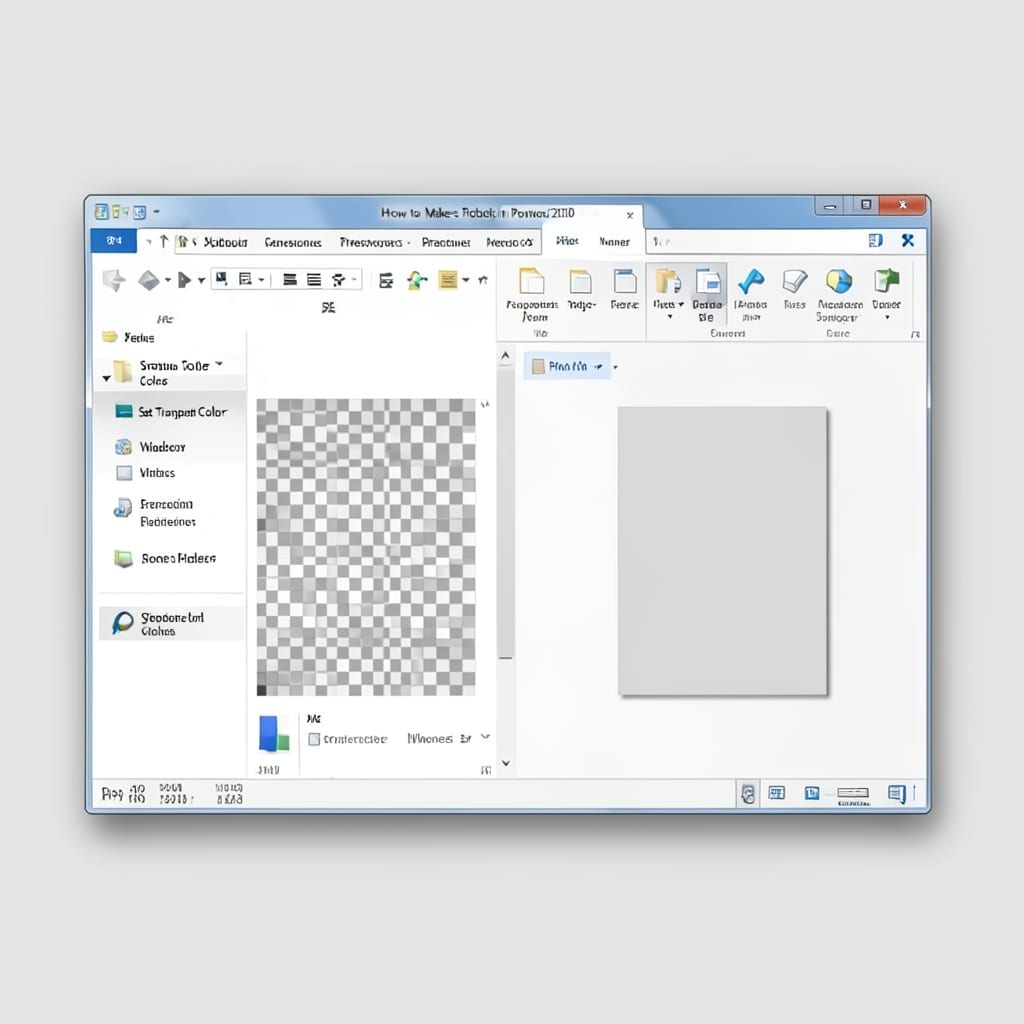The image size is (1024, 1024).
Task: Click the blue brush-stroke ribbon icon
Action: (751, 281)
